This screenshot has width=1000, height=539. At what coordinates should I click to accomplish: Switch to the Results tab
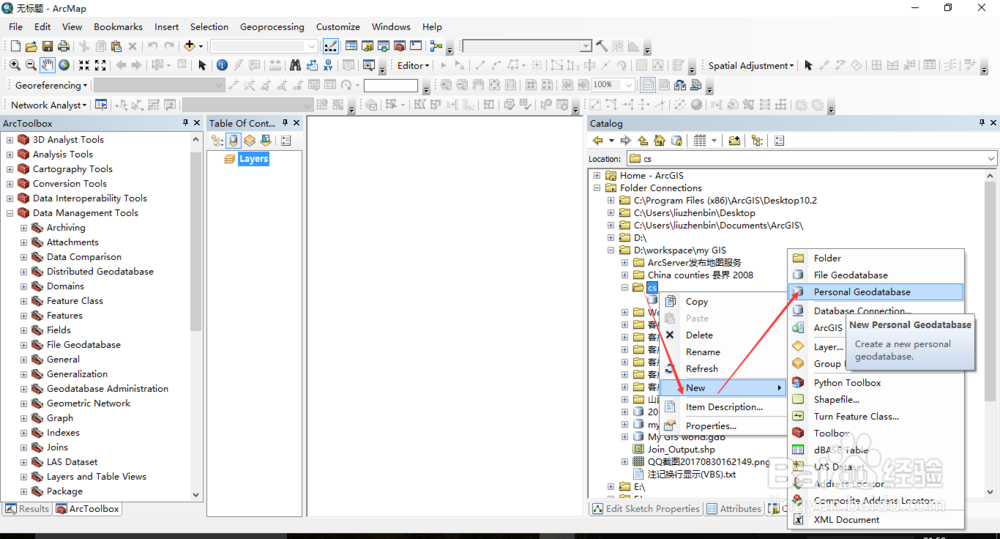point(27,508)
